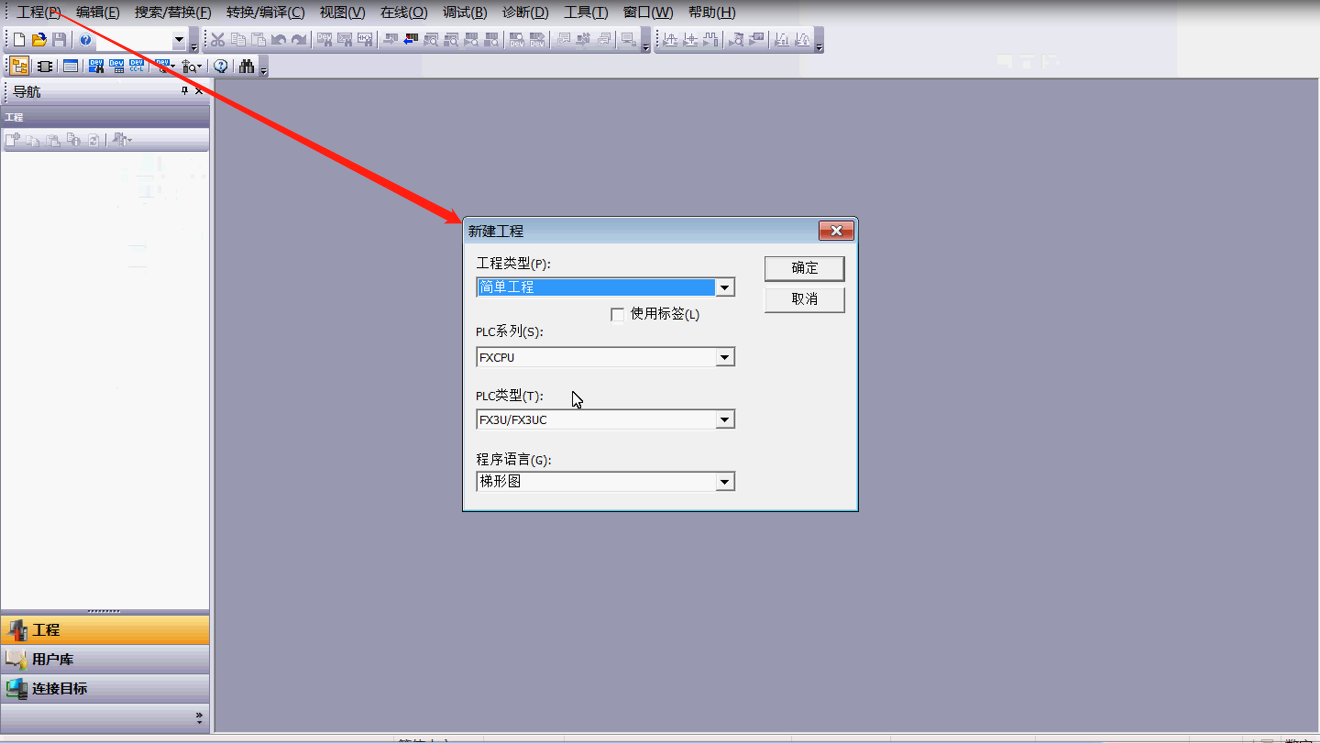This screenshot has height=743, width=1320.
Task: Click the 取消 button
Action: tap(804, 299)
